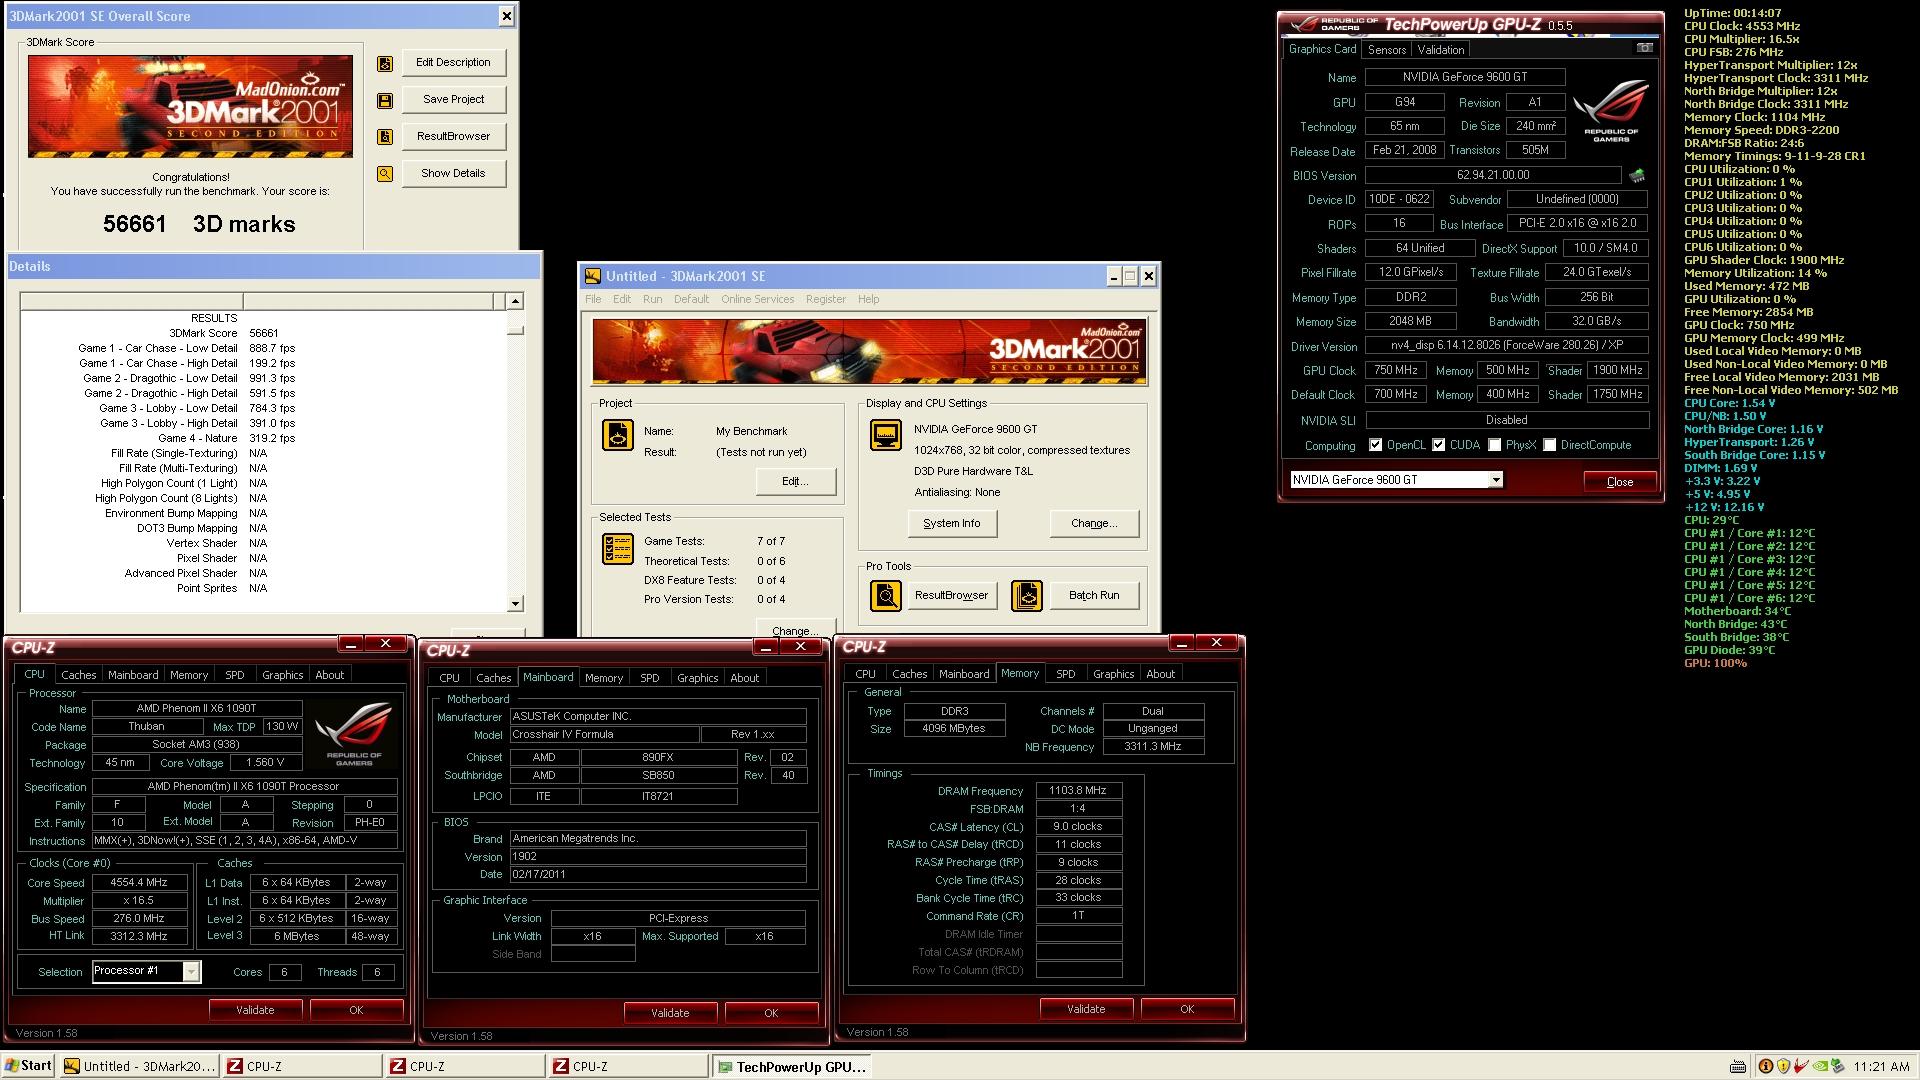Click the CPU-Z Bus Speed field 276.0 MHz

[138, 918]
